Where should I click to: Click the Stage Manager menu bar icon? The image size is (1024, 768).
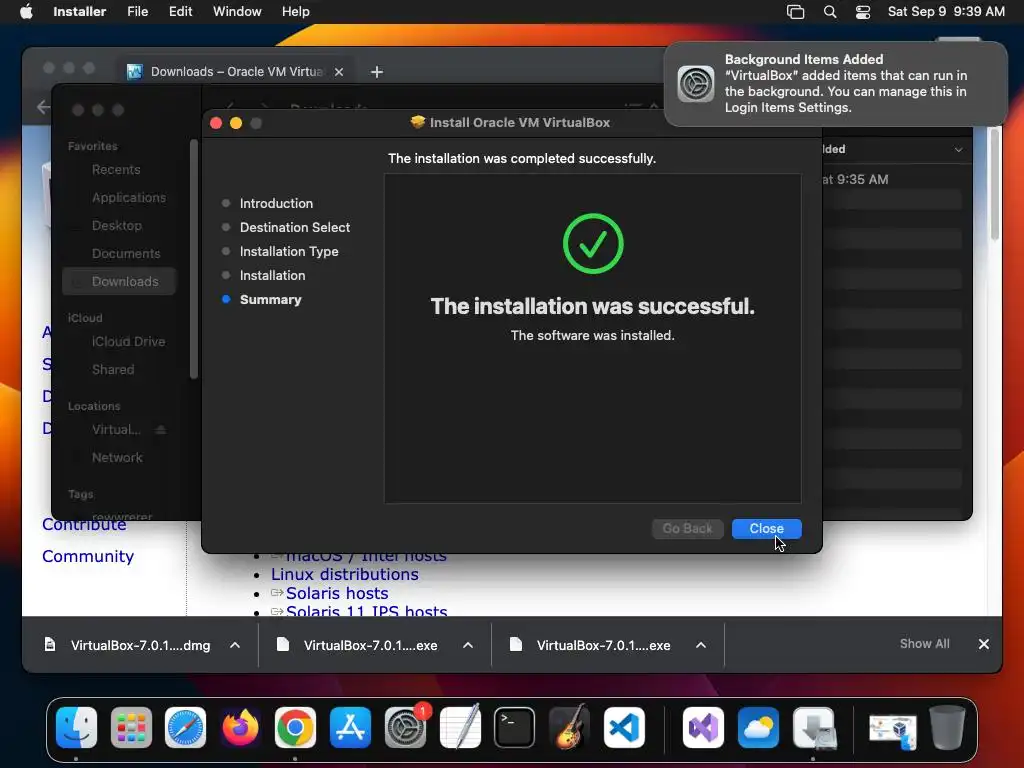coord(795,12)
